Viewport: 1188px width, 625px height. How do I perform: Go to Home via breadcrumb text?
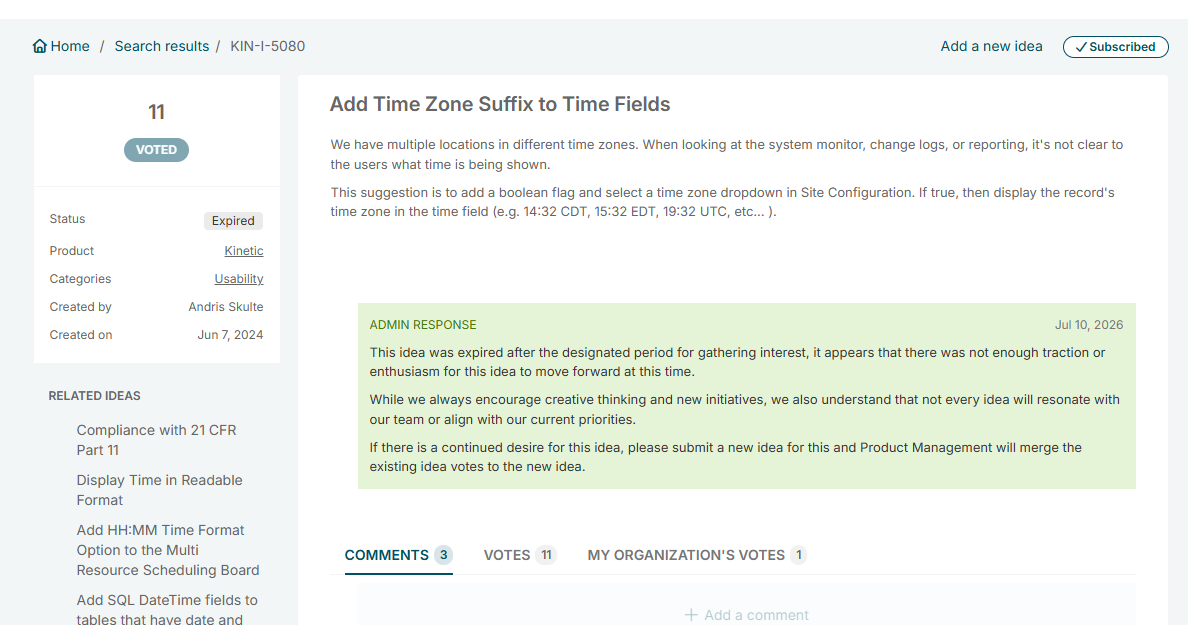click(x=70, y=46)
